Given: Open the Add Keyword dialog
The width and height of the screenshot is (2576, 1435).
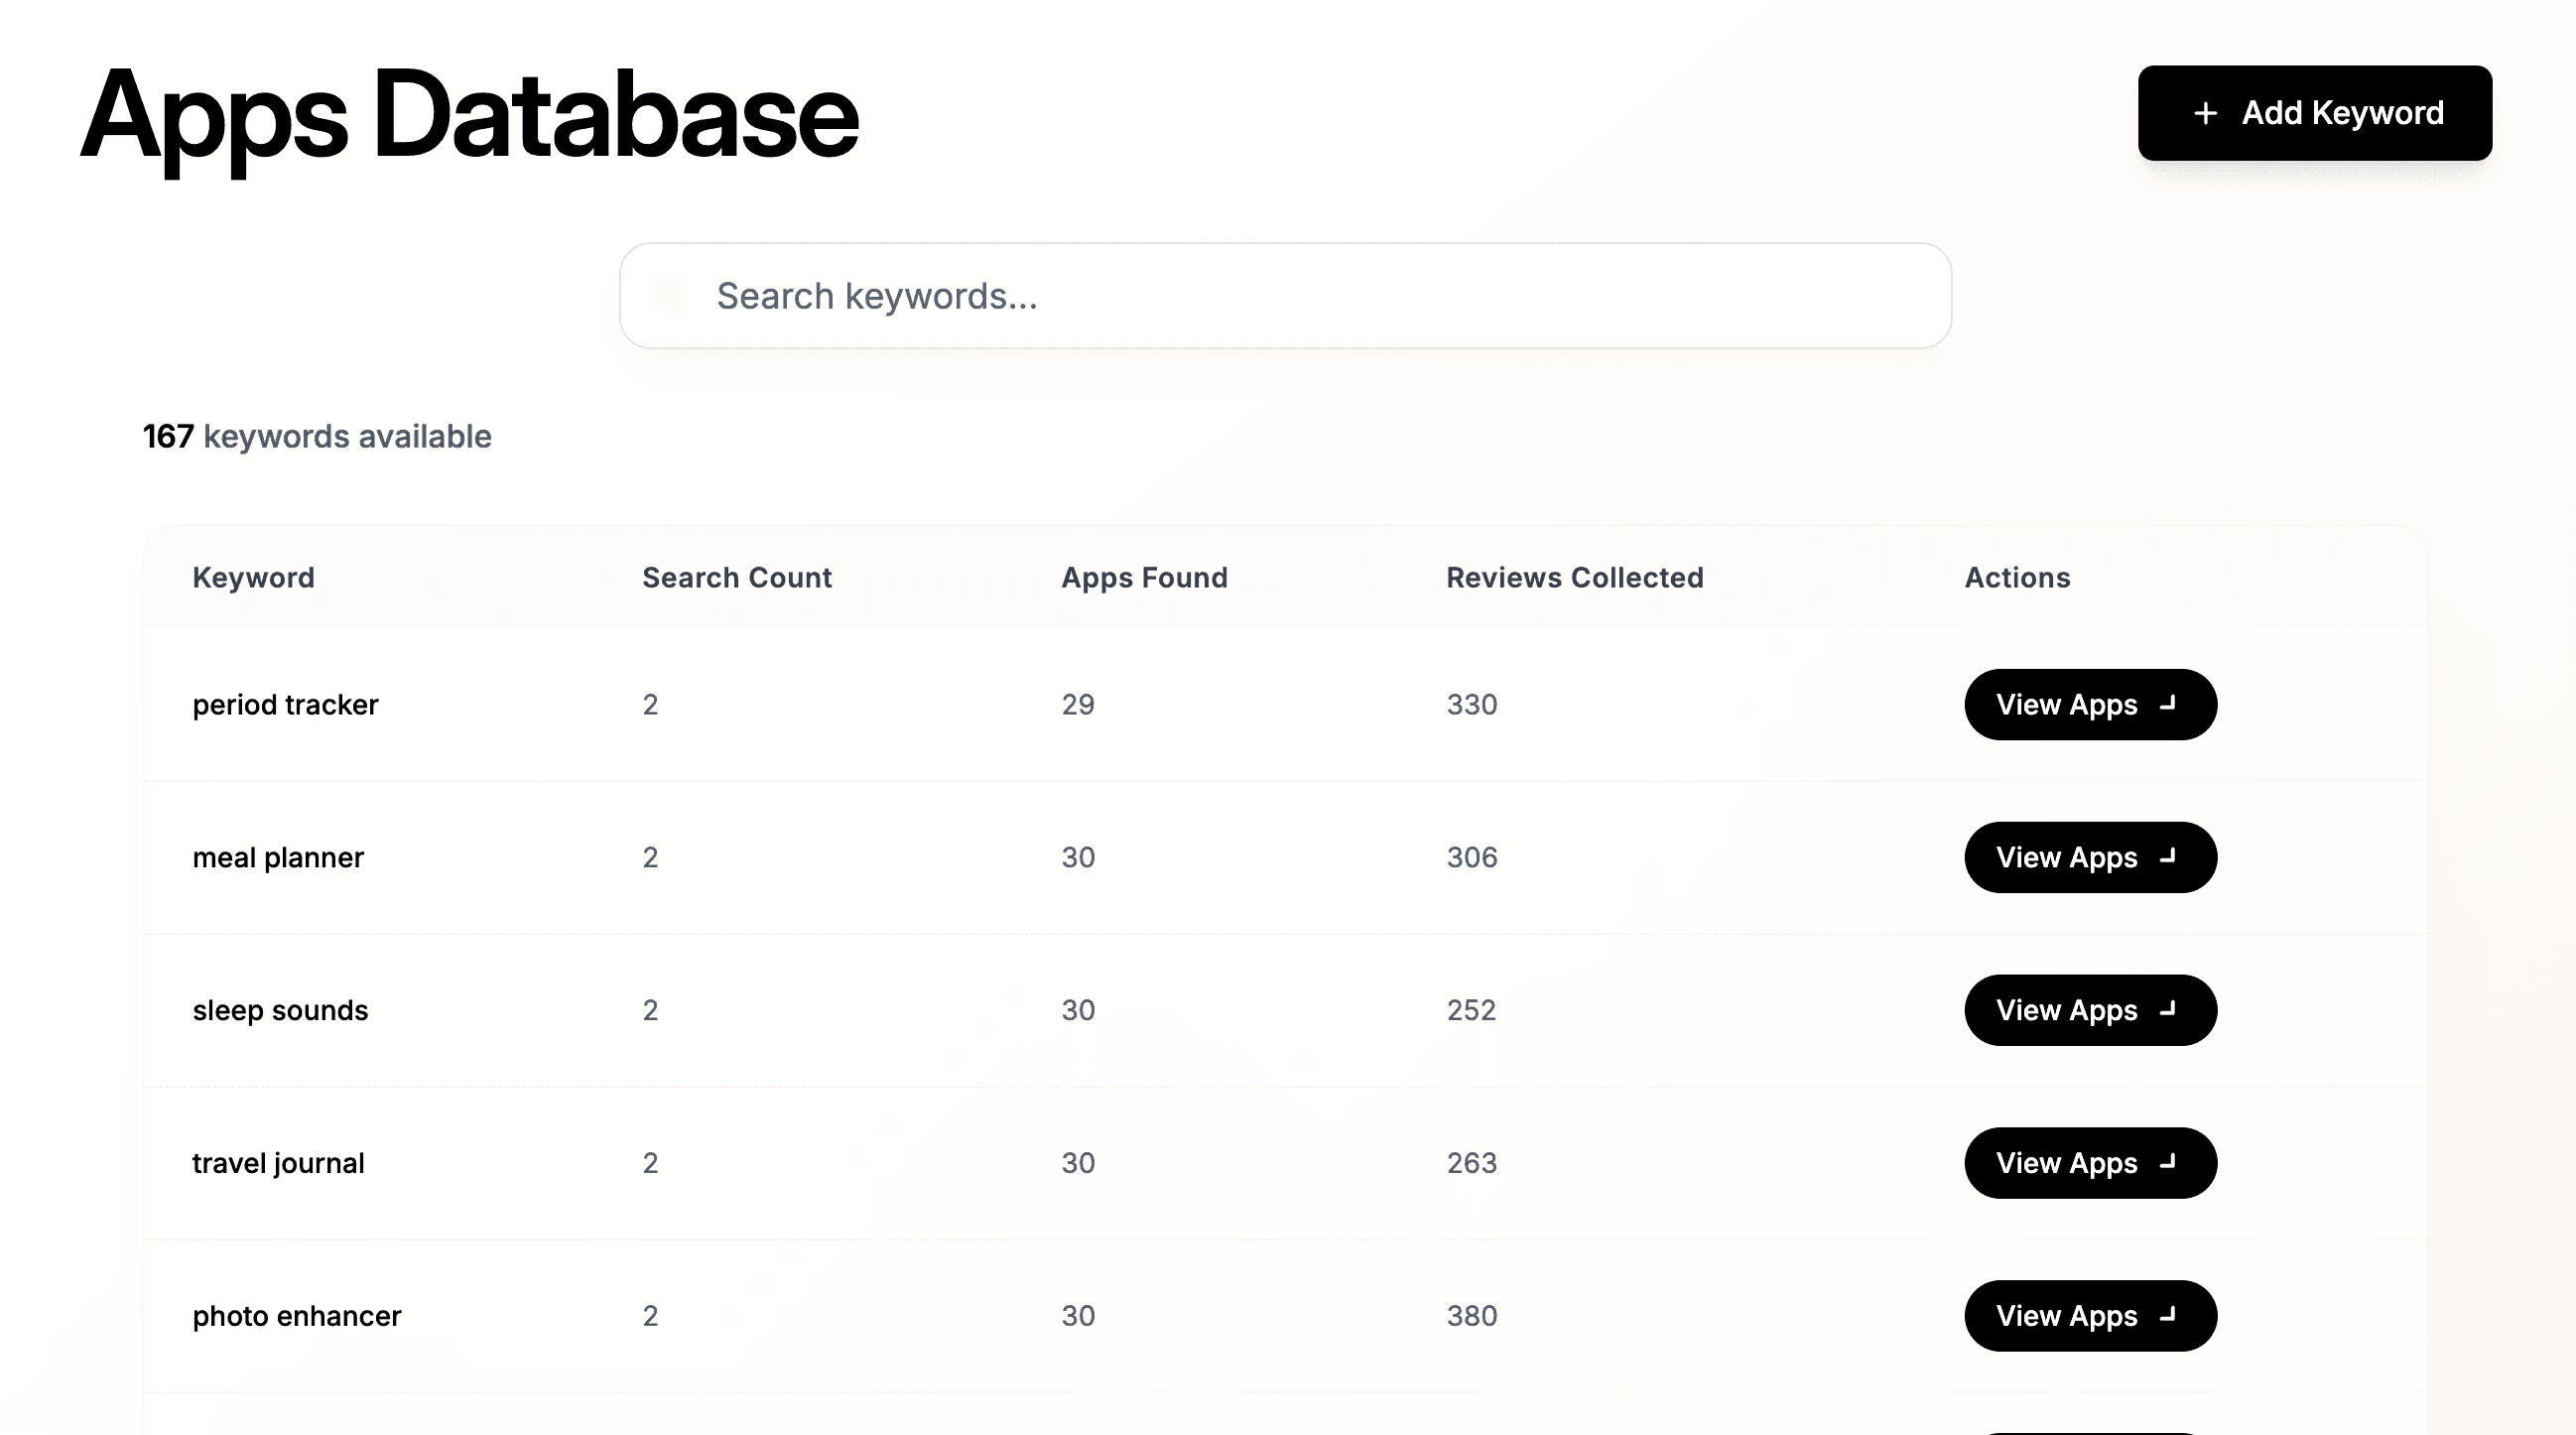Looking at the screenshot, I should (2315, 112).
